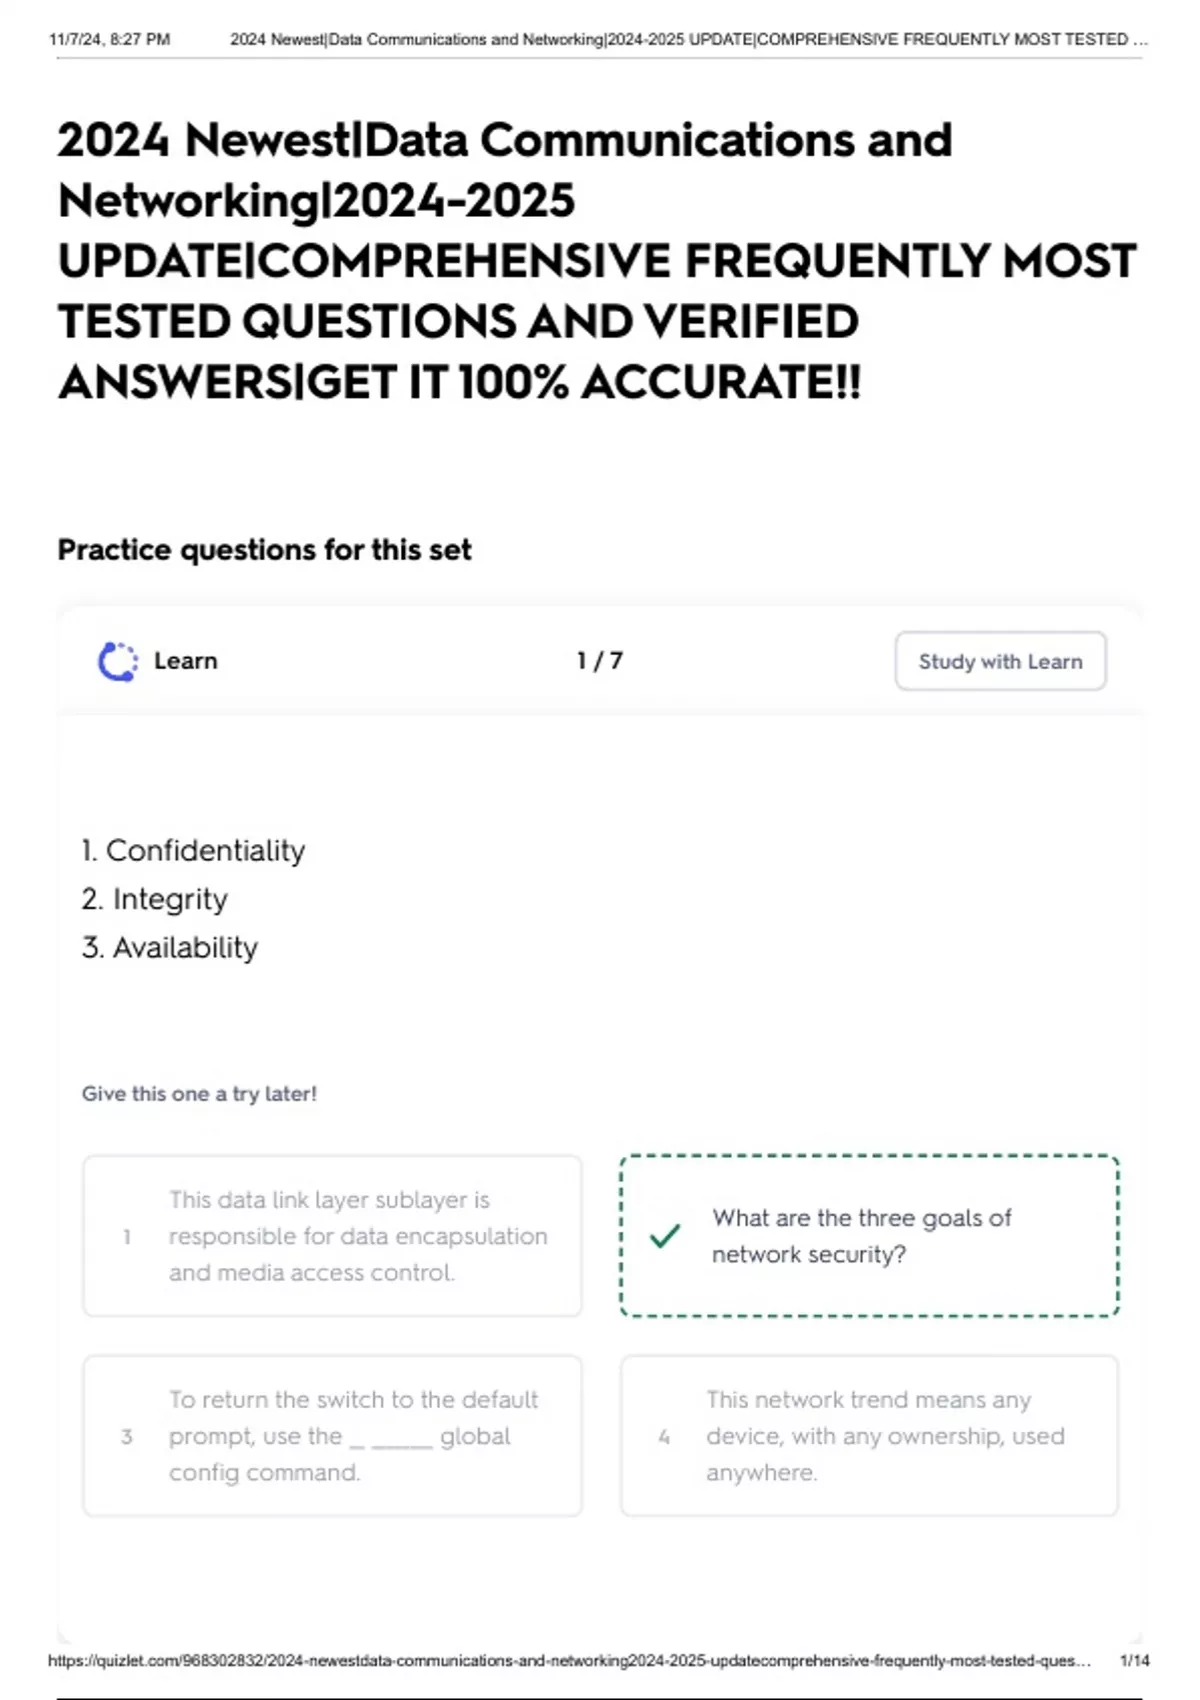Image resolution: width=1200 pixels, height=1700 pixels.
Task: Click the Learn label in the card header
Action: pos(185,661)
